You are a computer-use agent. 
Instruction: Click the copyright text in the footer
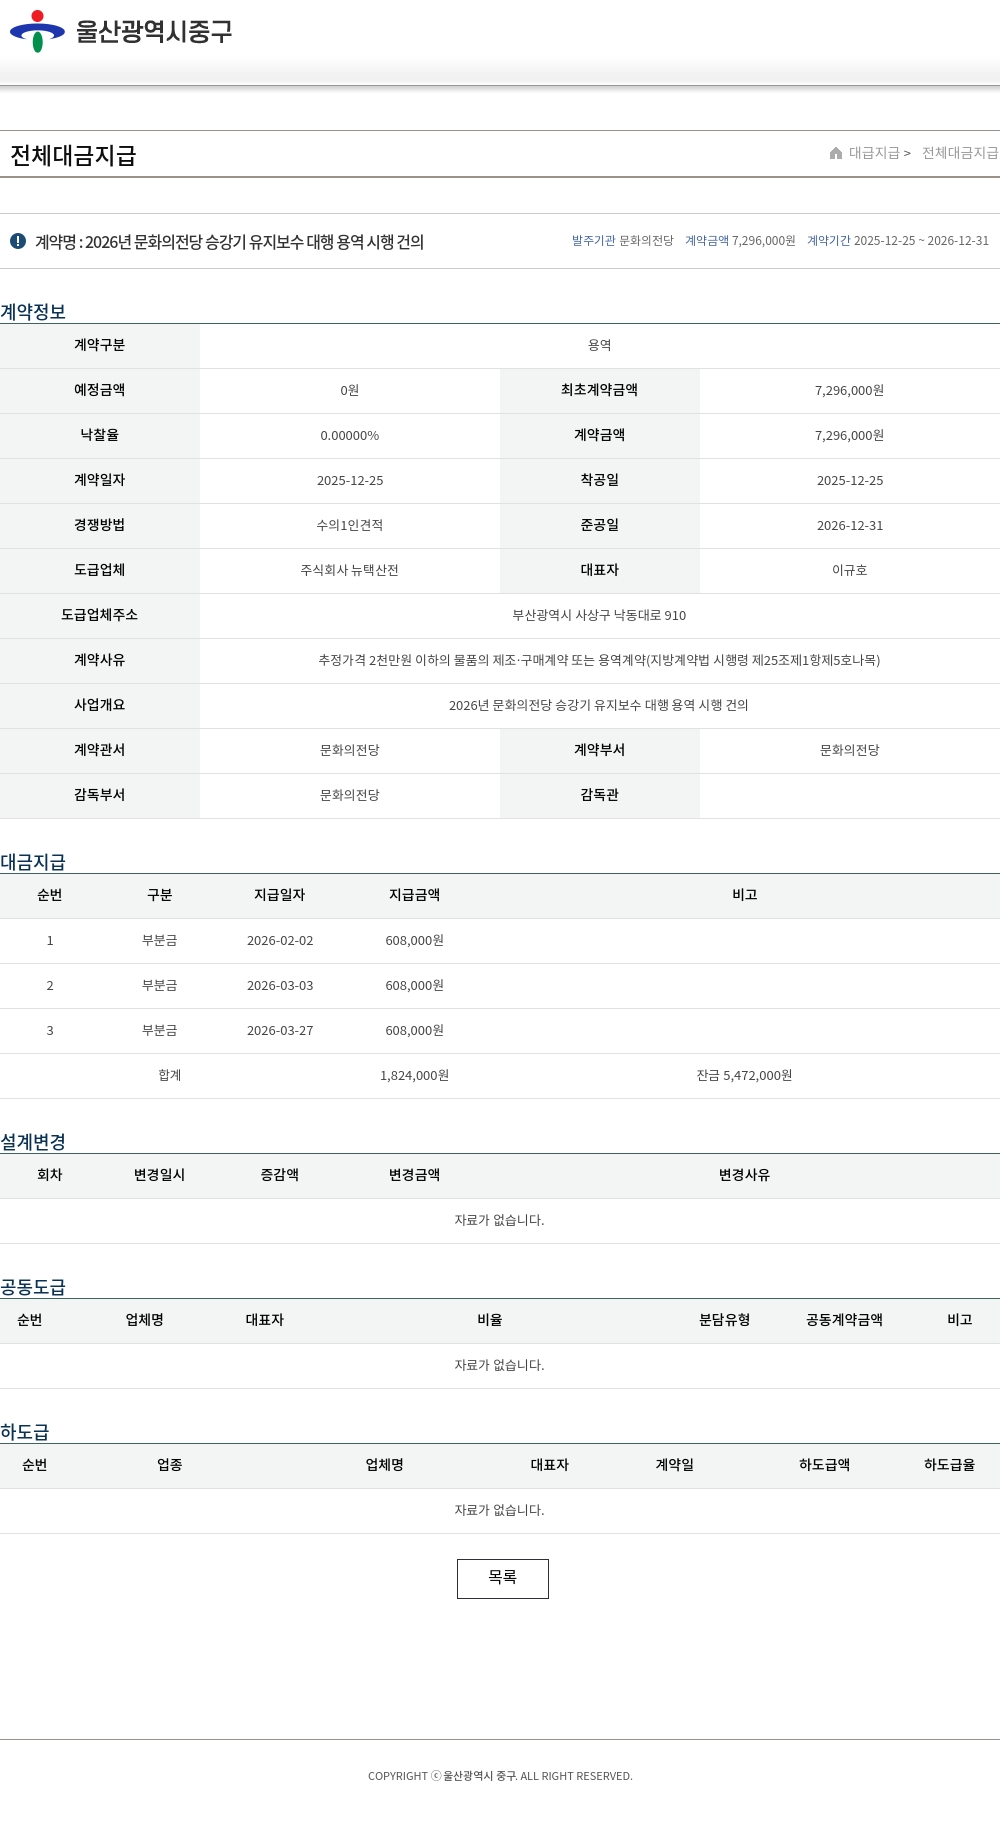[x=500, y=1776]
